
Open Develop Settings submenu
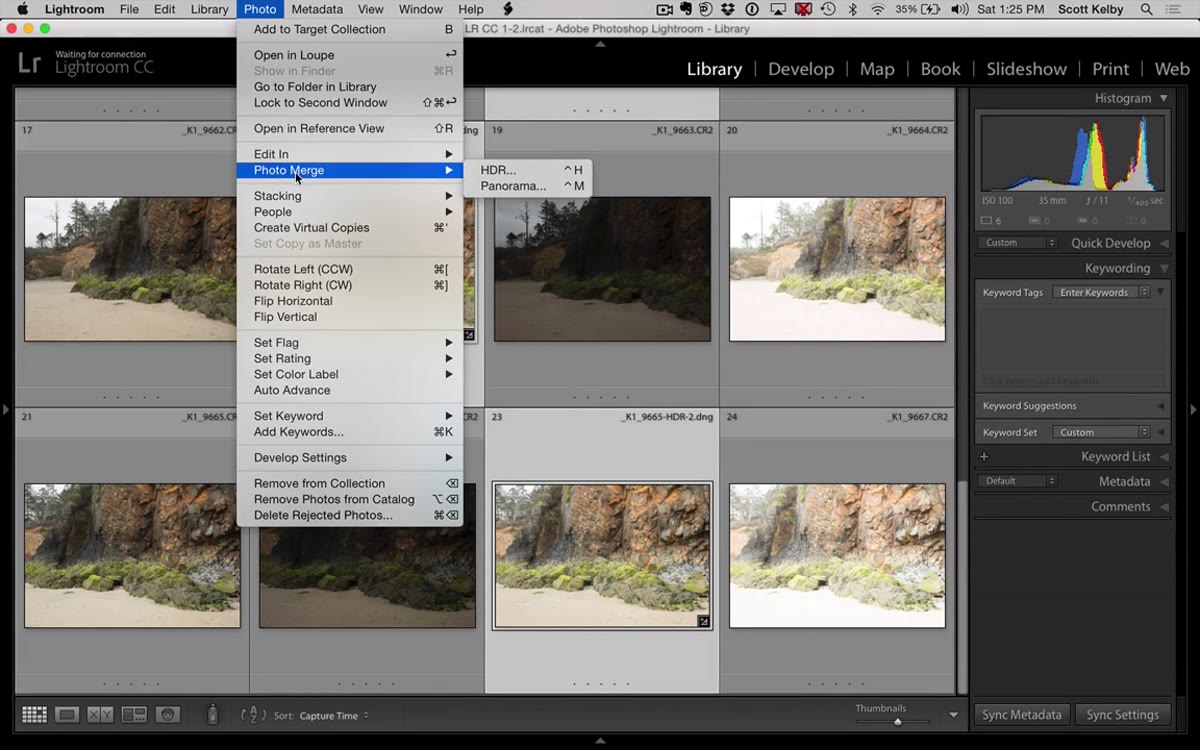[x=350, y=458]
